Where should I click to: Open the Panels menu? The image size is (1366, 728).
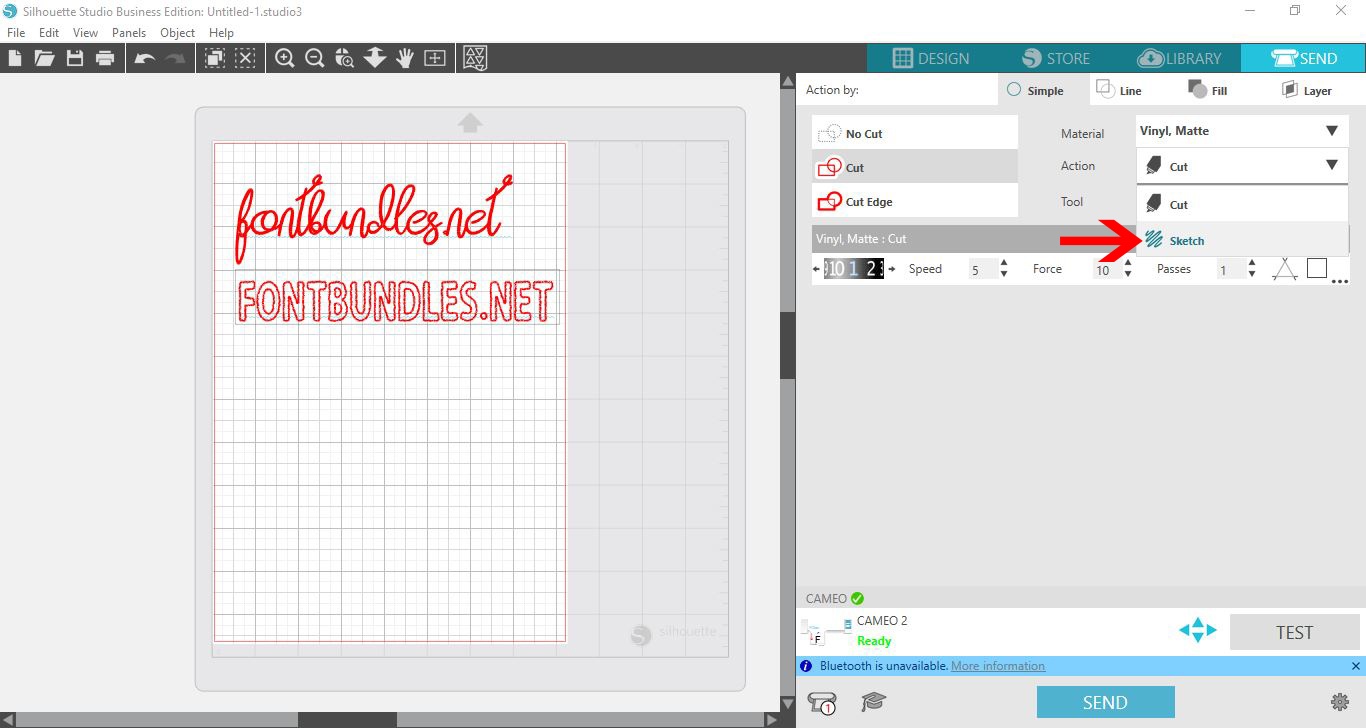[x=129, y=32]
